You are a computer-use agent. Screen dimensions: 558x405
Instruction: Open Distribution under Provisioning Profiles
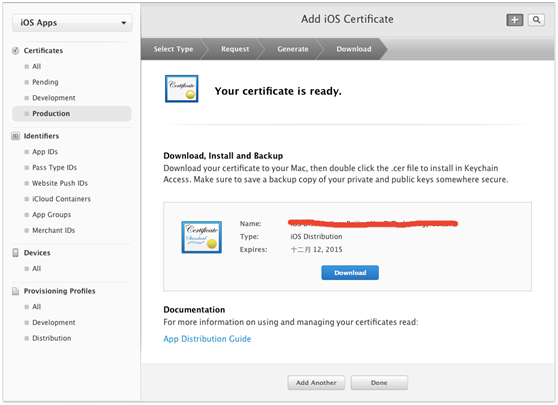pyautogui.click(x=52, y=338)
